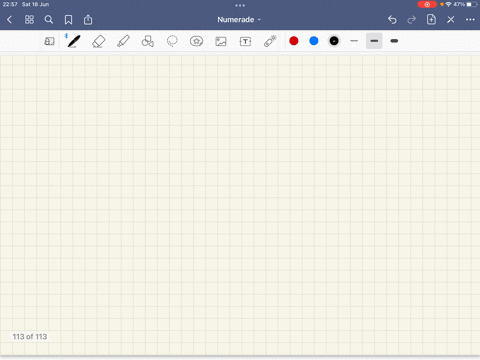This screenshot has height=360, width=480.
Task: Tap the battery status icon
Action: pos(472,4)
